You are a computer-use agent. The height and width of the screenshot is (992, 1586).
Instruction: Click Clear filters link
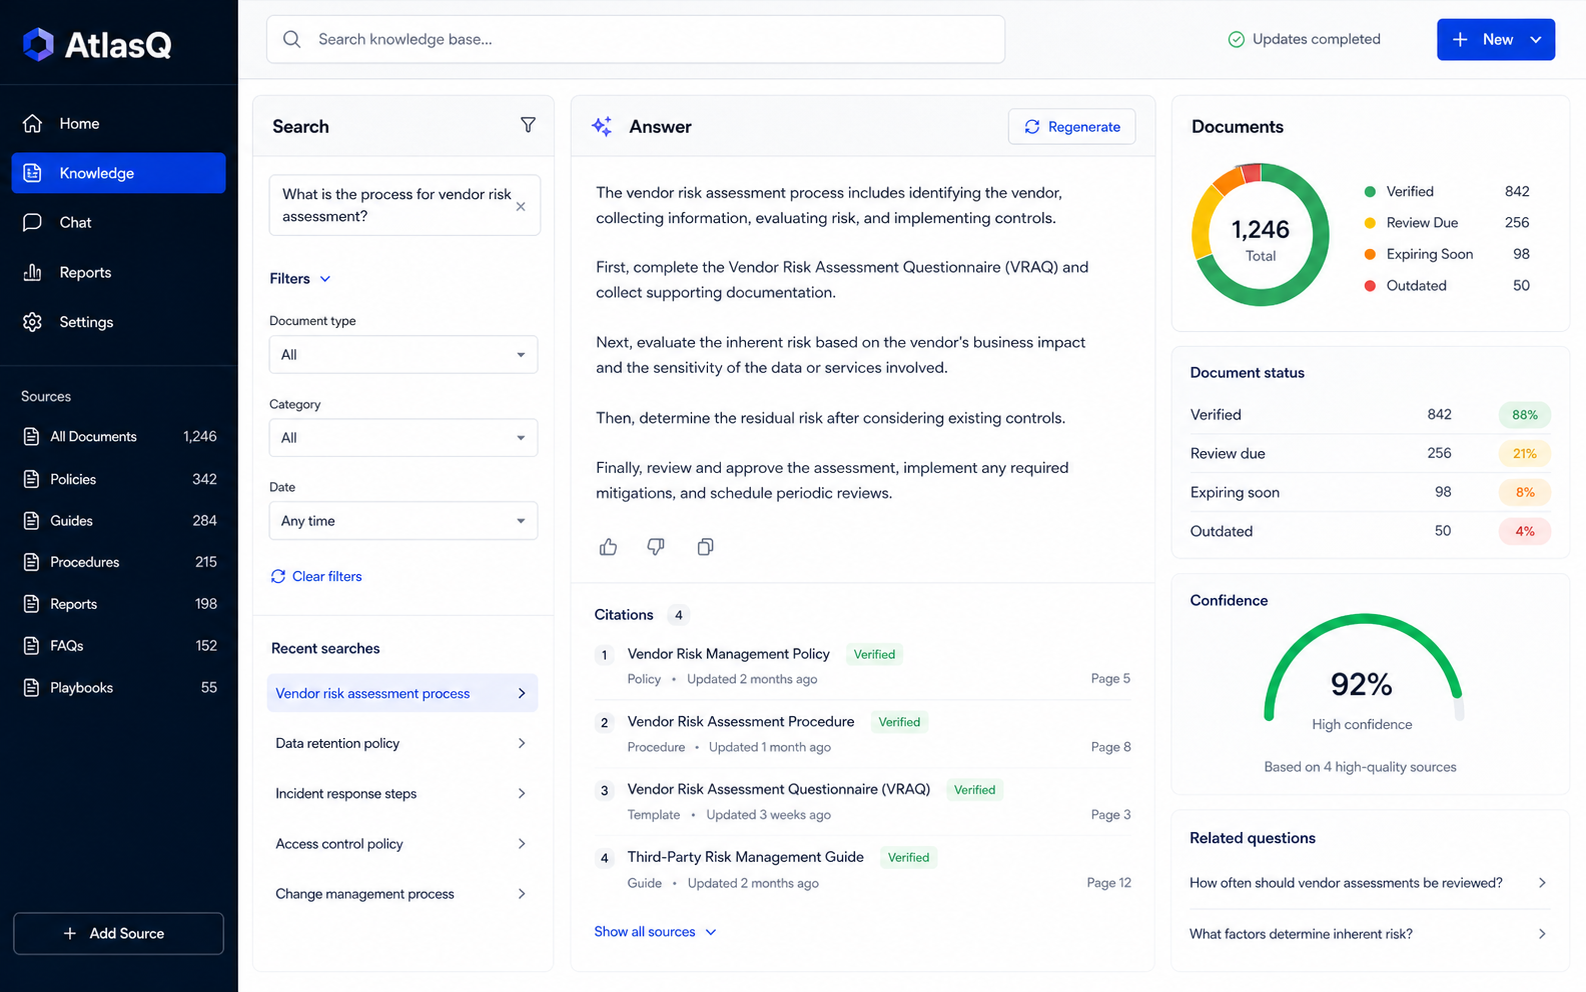(316, 576)
